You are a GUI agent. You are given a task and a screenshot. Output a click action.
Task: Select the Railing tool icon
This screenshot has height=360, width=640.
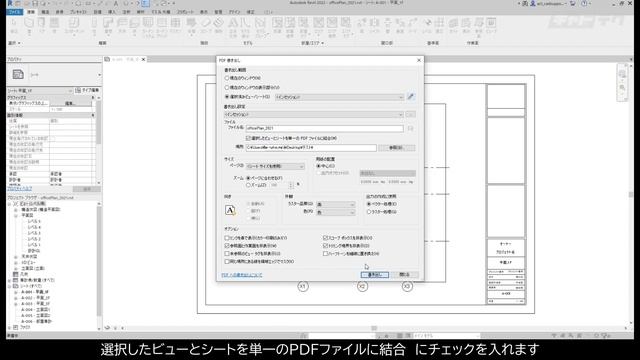point(191,23)
